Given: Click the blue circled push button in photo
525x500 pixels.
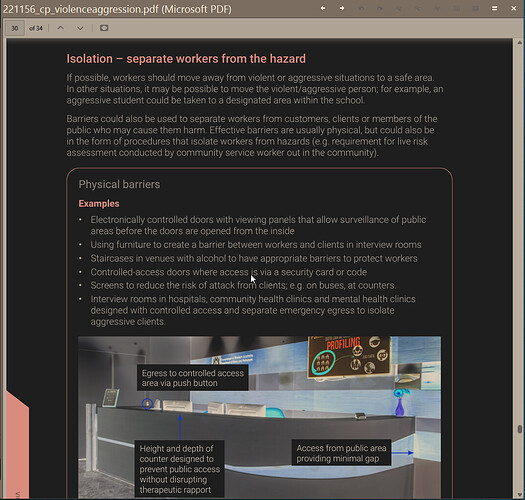Looking at the screenshot, I should pyautogui.click(x=147, y=404).
